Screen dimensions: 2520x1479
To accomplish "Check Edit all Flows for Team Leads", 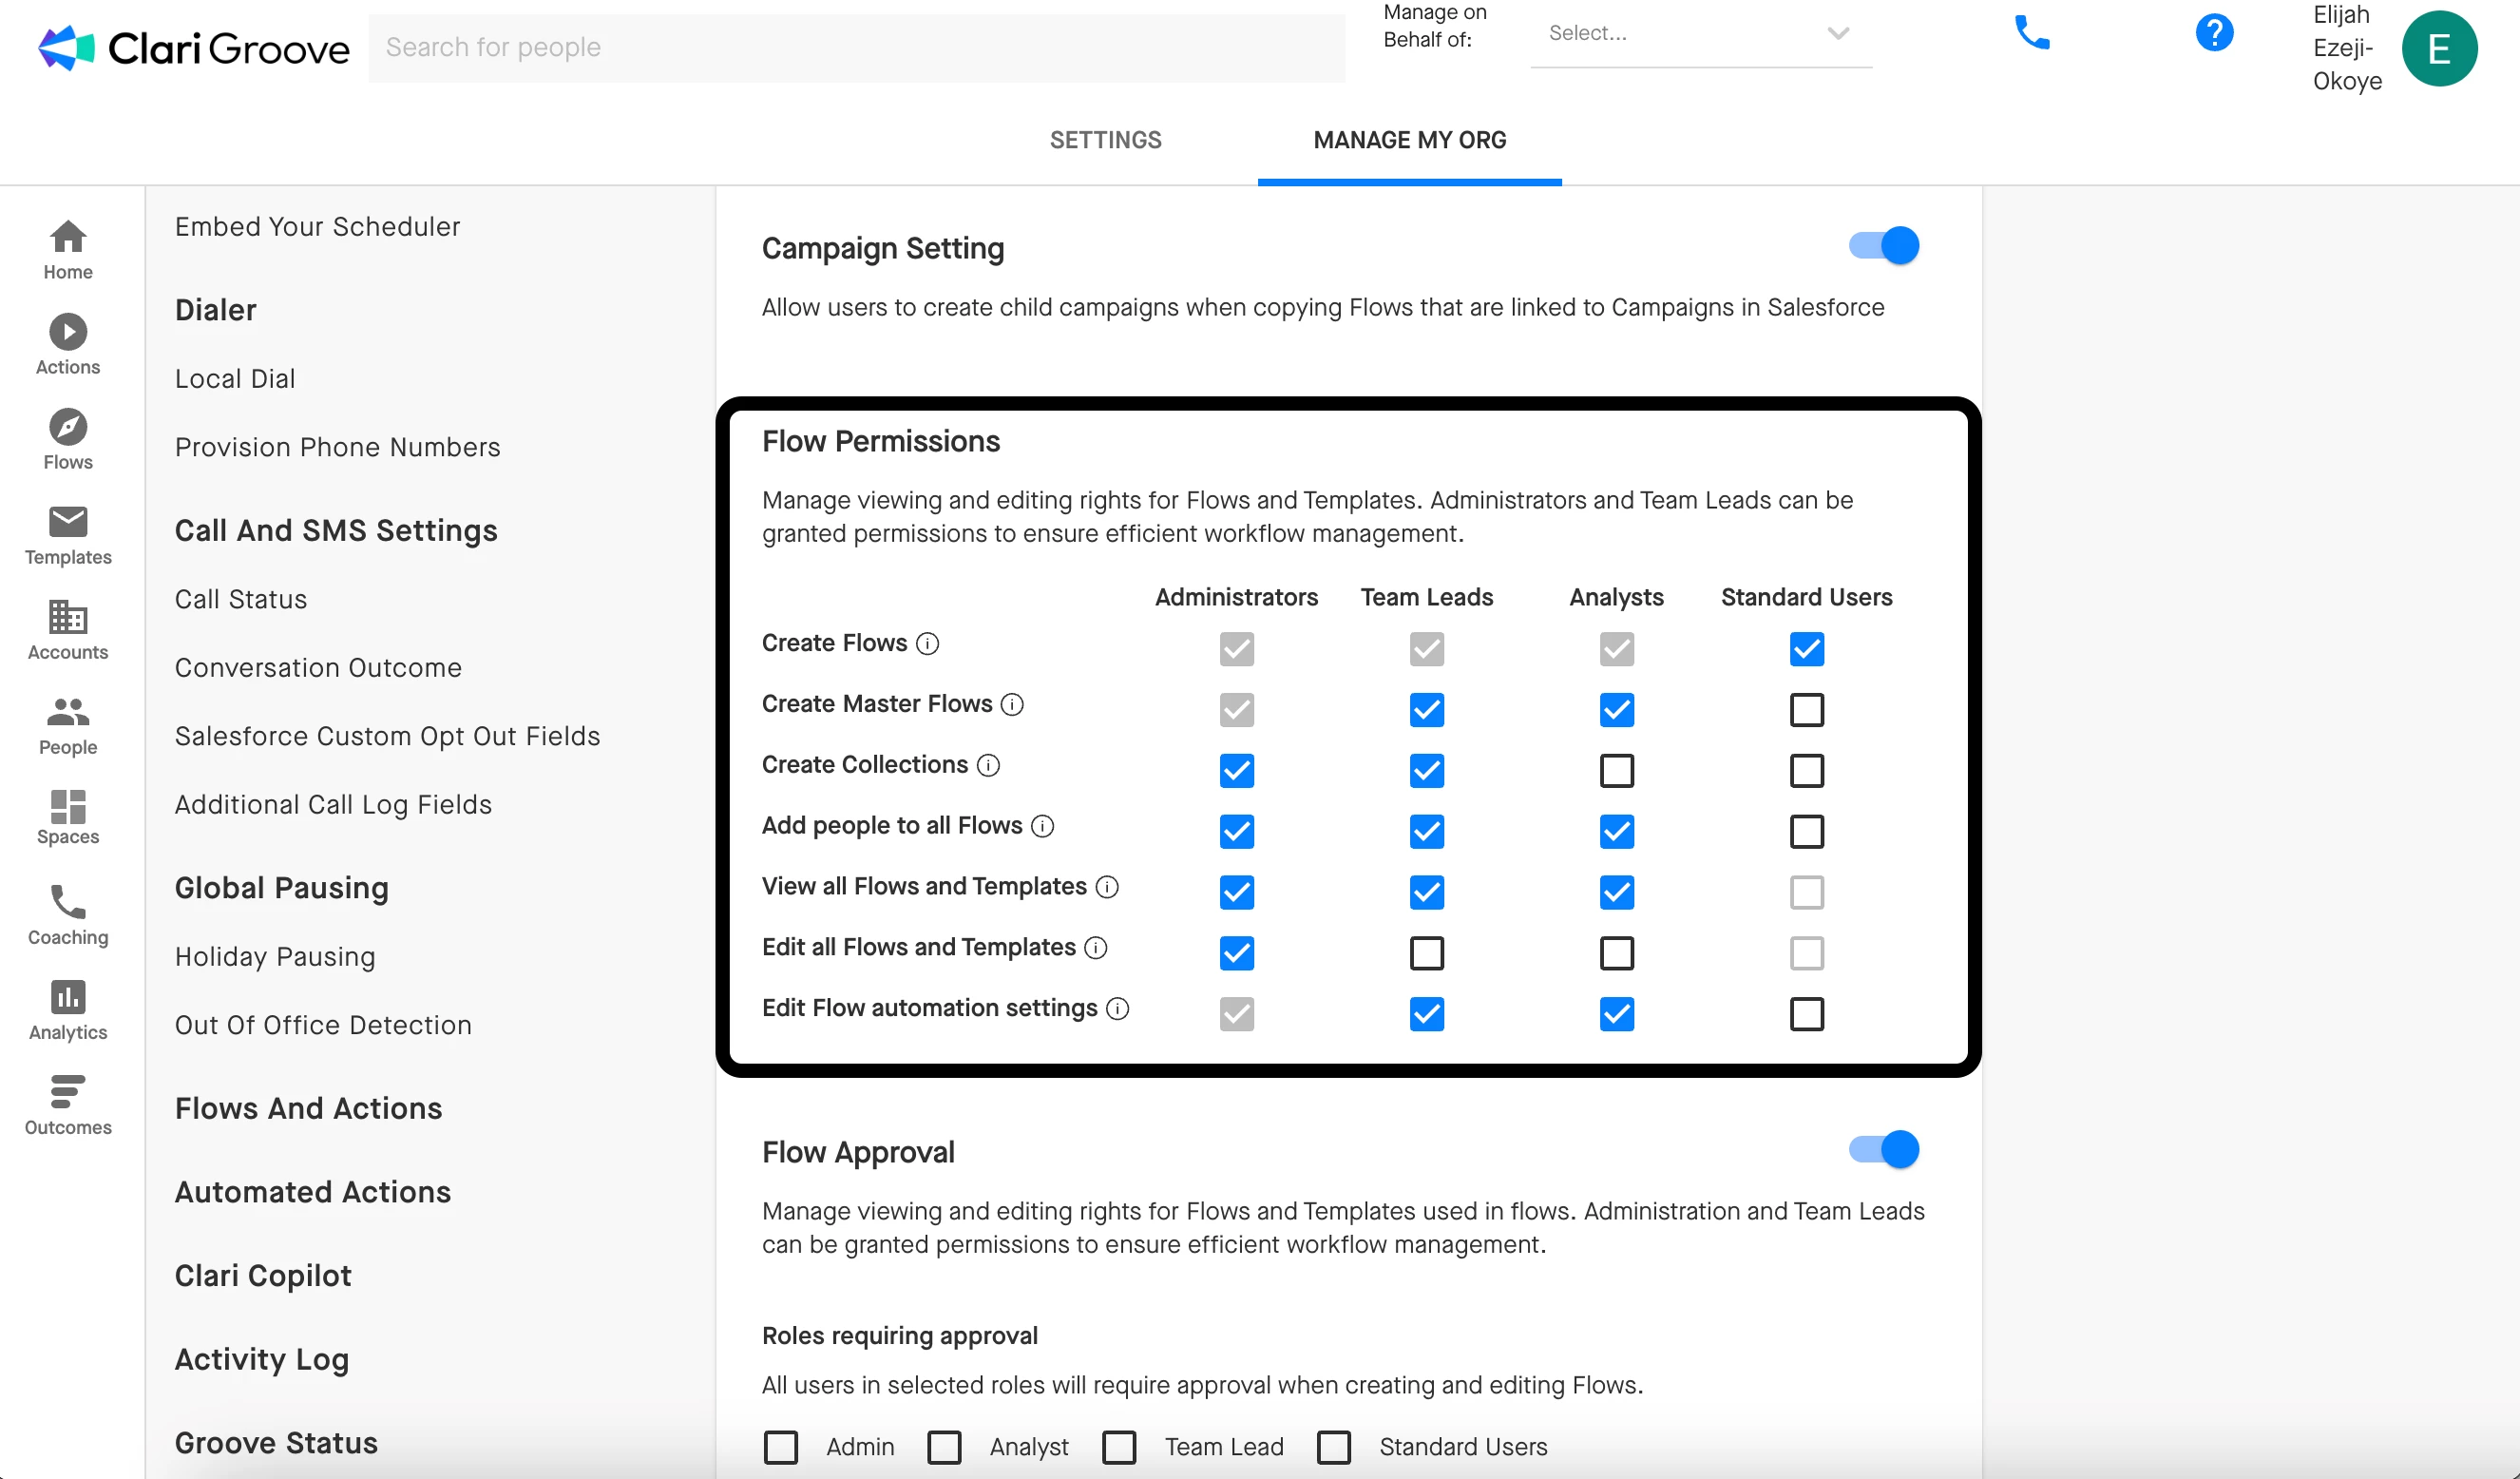I will 1426,953.
